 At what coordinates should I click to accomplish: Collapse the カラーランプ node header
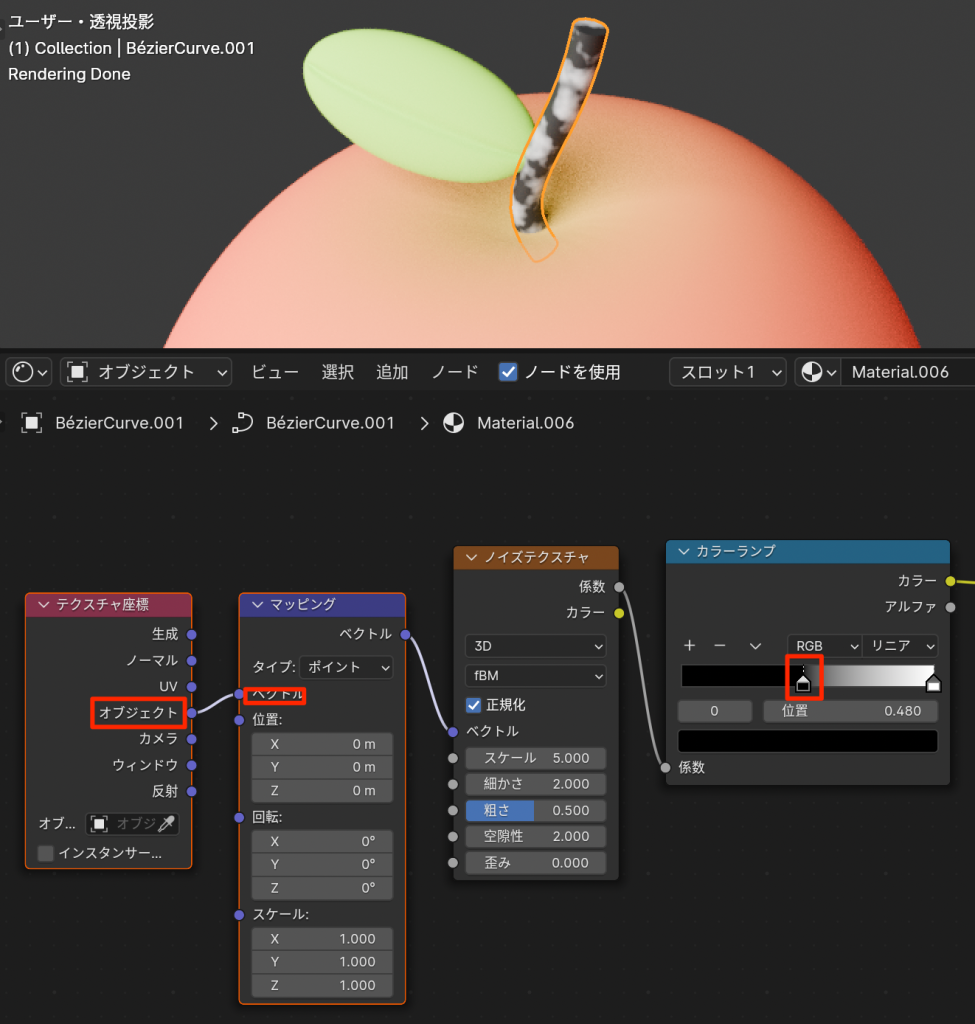tap(684, 551)
